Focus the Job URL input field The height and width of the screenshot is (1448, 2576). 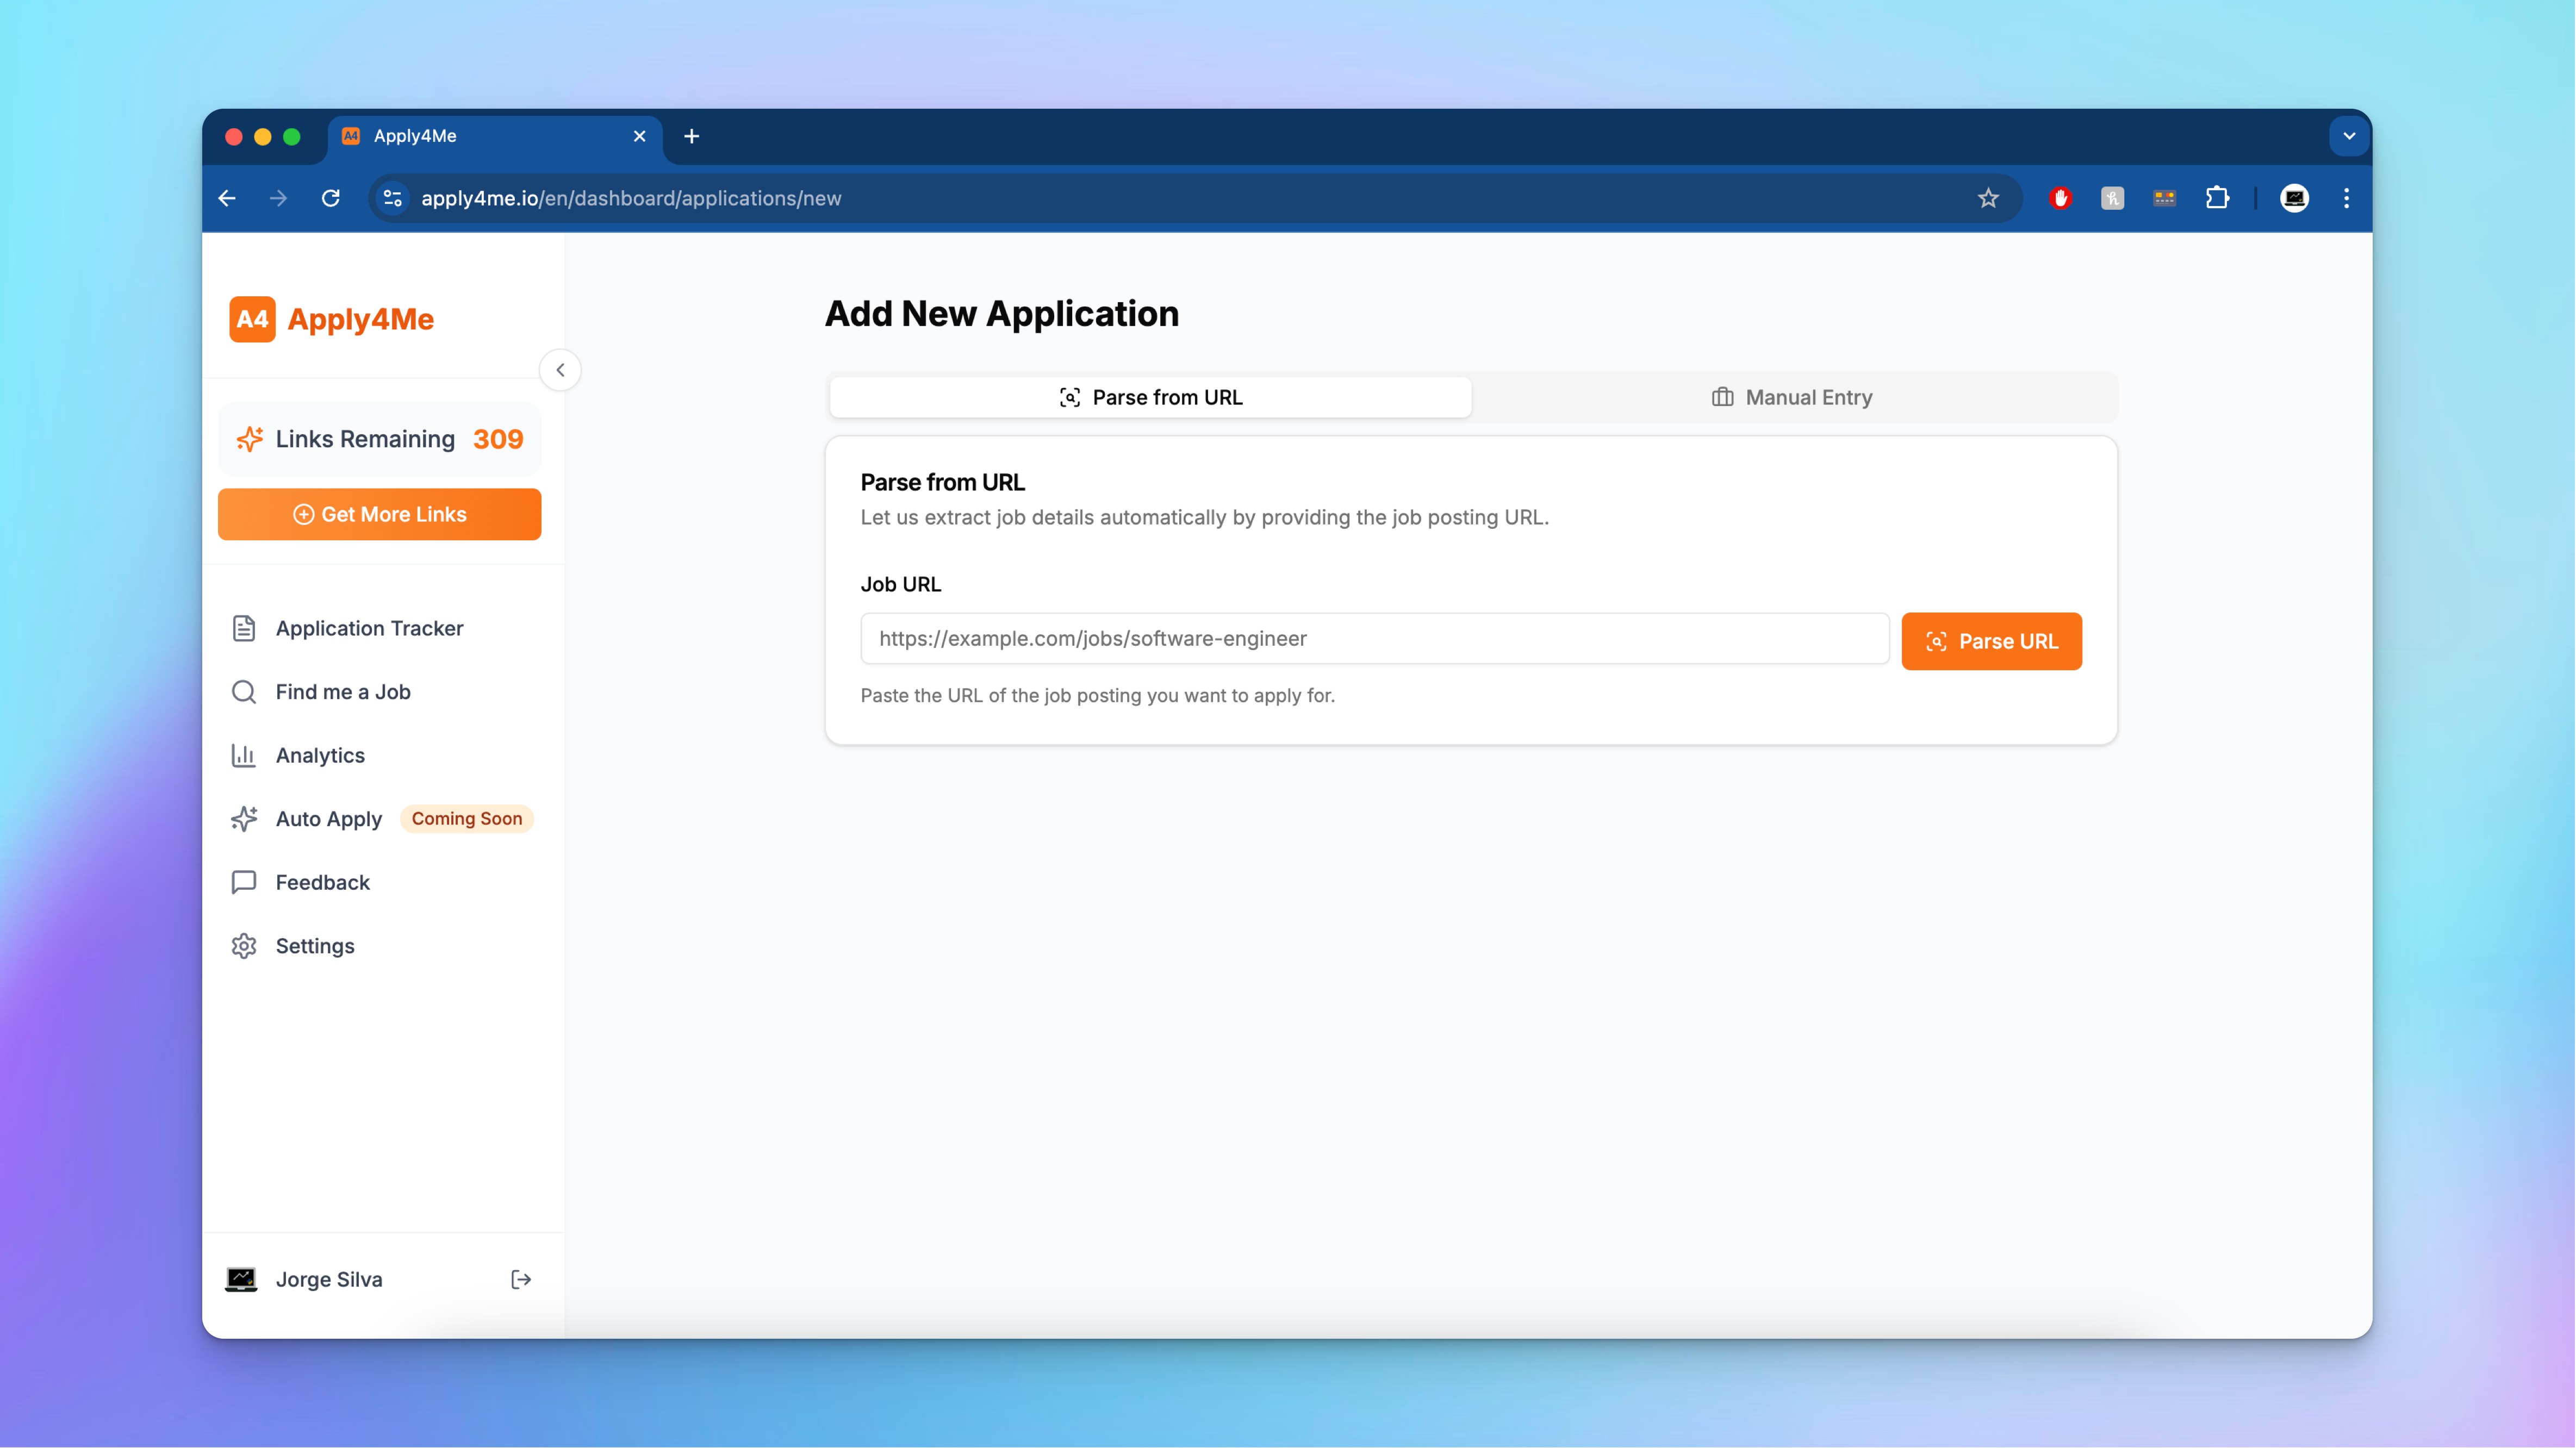click(1374, 638)
